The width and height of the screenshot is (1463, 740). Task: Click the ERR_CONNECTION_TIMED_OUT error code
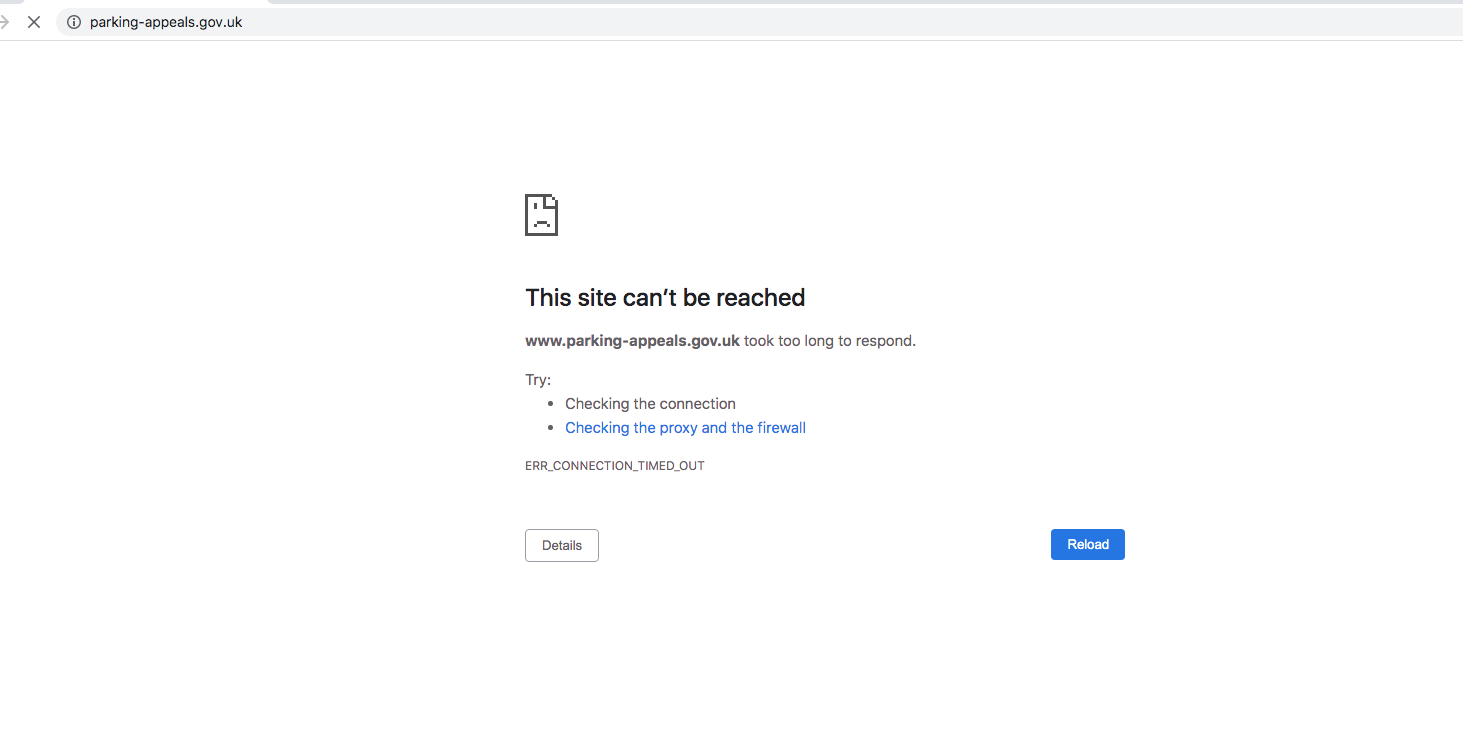click(614, 466)
